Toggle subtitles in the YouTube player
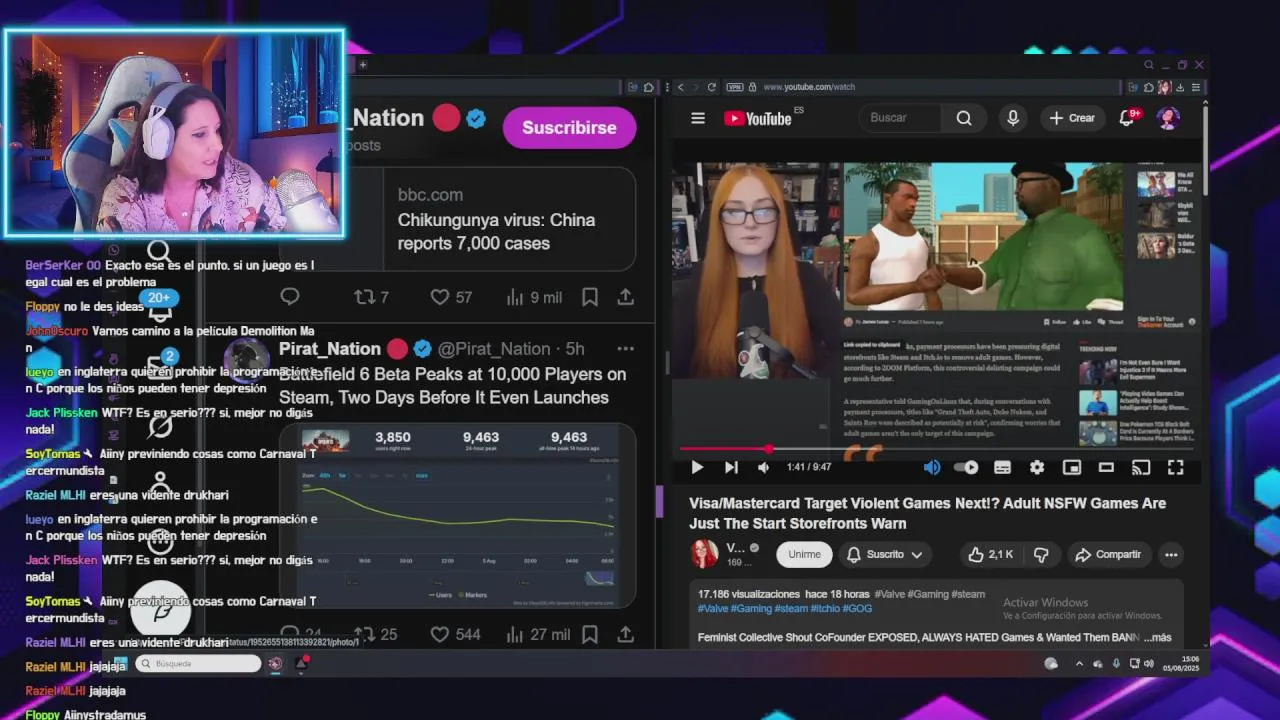1280x720 pixels. point(1002,467)
